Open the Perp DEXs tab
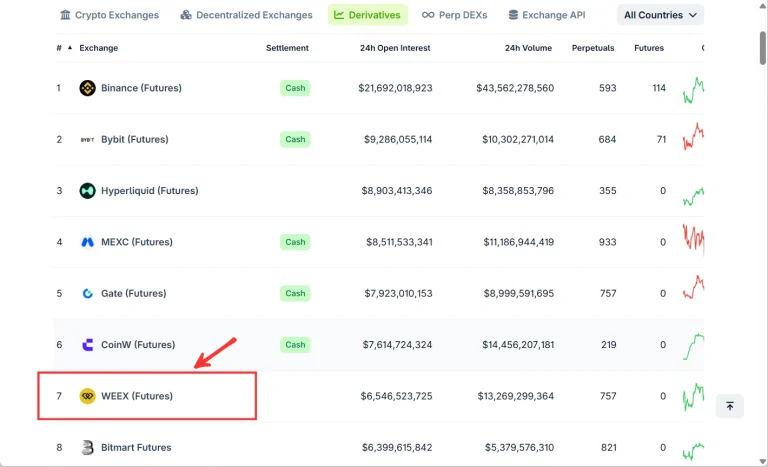 point(454,15)
